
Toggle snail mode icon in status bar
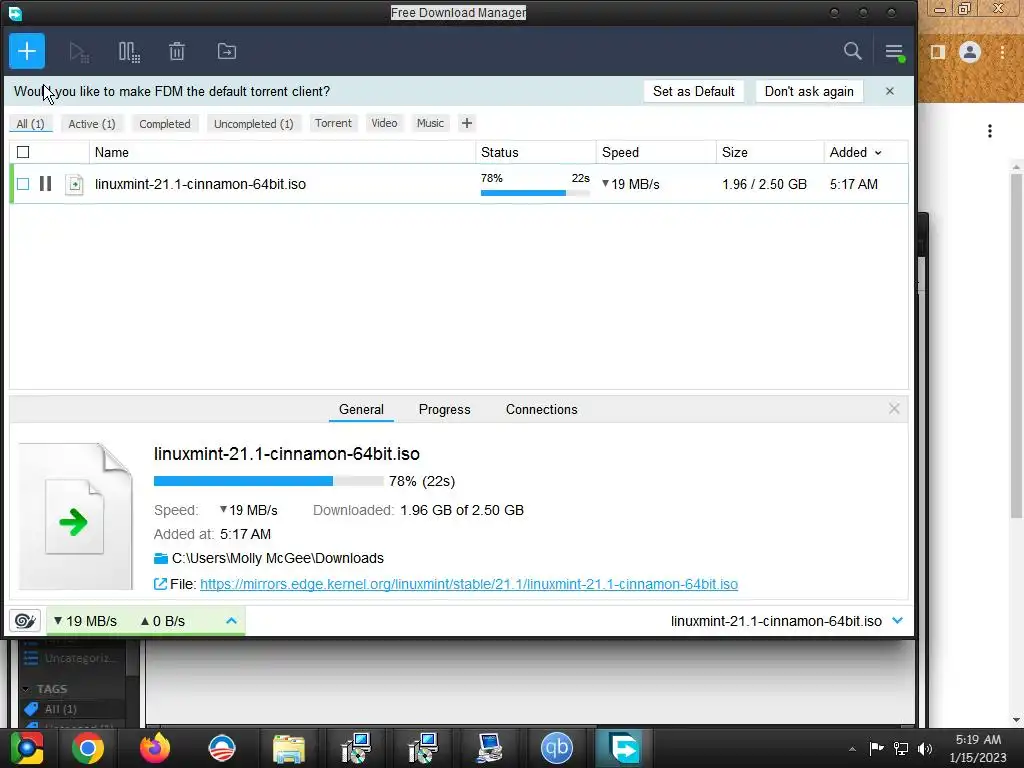point(25,620)
